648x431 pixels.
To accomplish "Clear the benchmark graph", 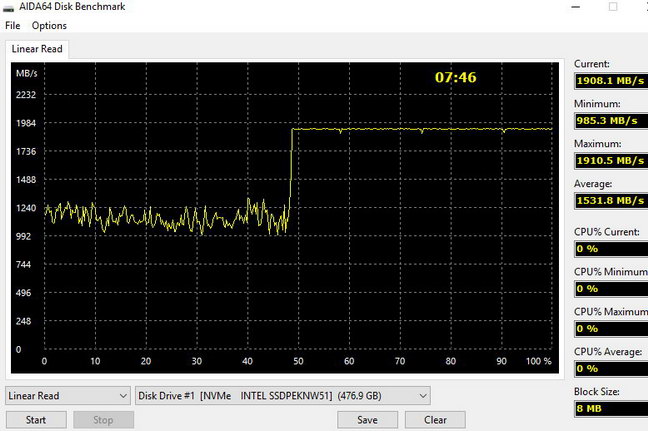I will [x=435, y=420].
